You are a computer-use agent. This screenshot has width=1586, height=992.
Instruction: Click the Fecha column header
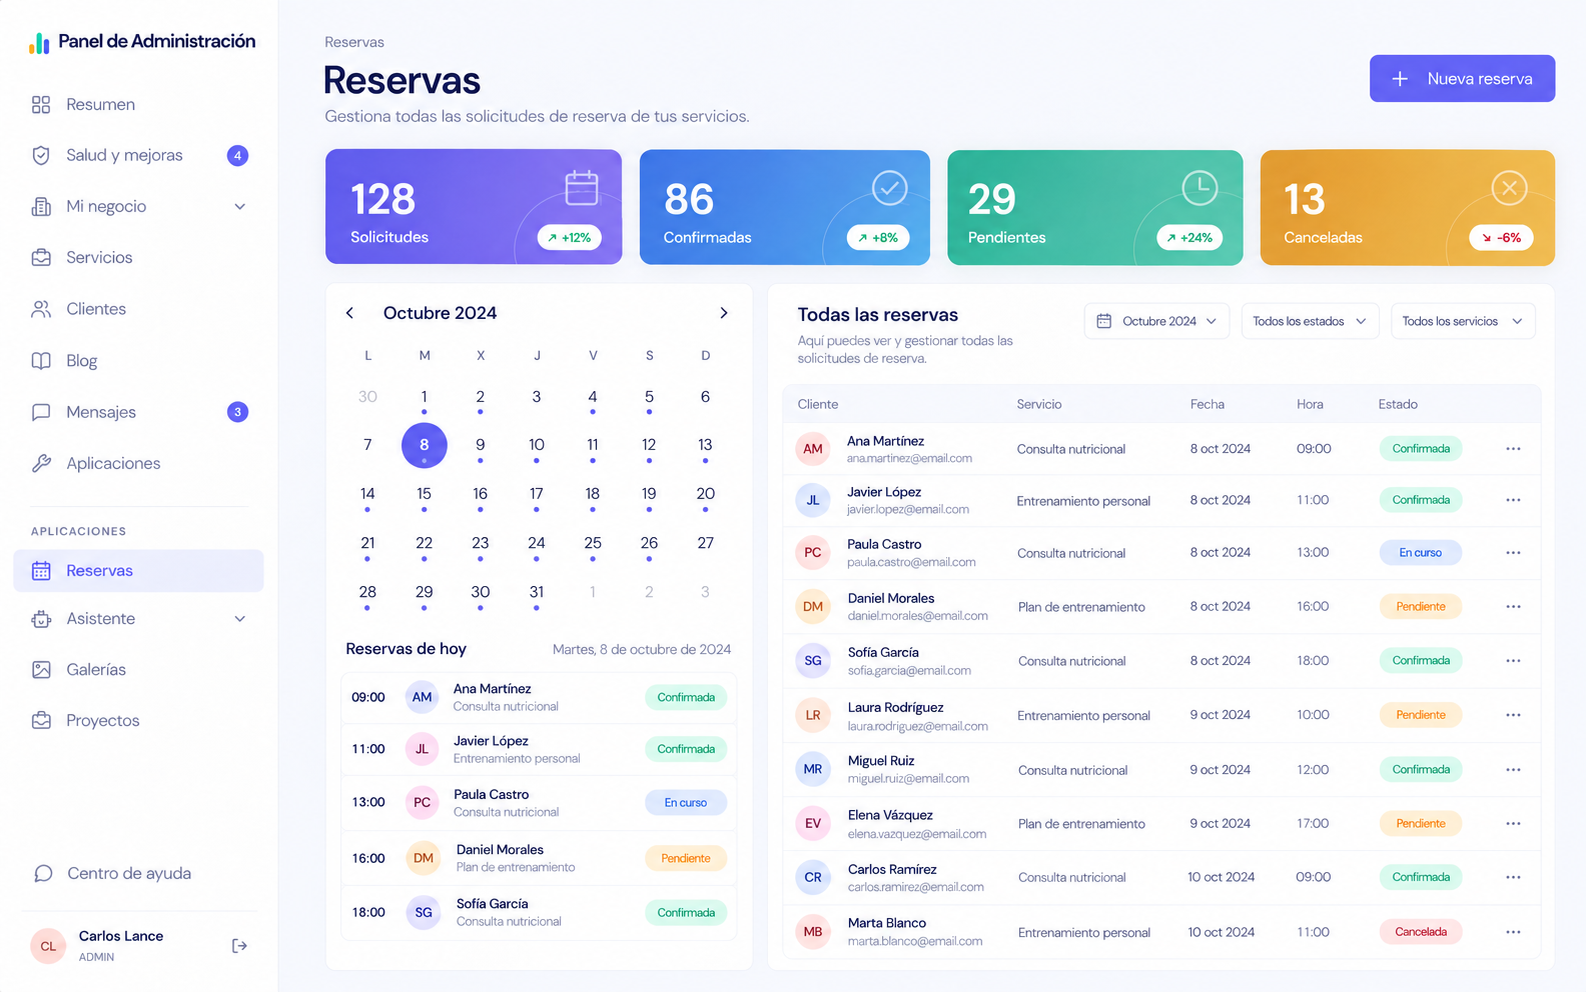click(x=1207, y=404)
